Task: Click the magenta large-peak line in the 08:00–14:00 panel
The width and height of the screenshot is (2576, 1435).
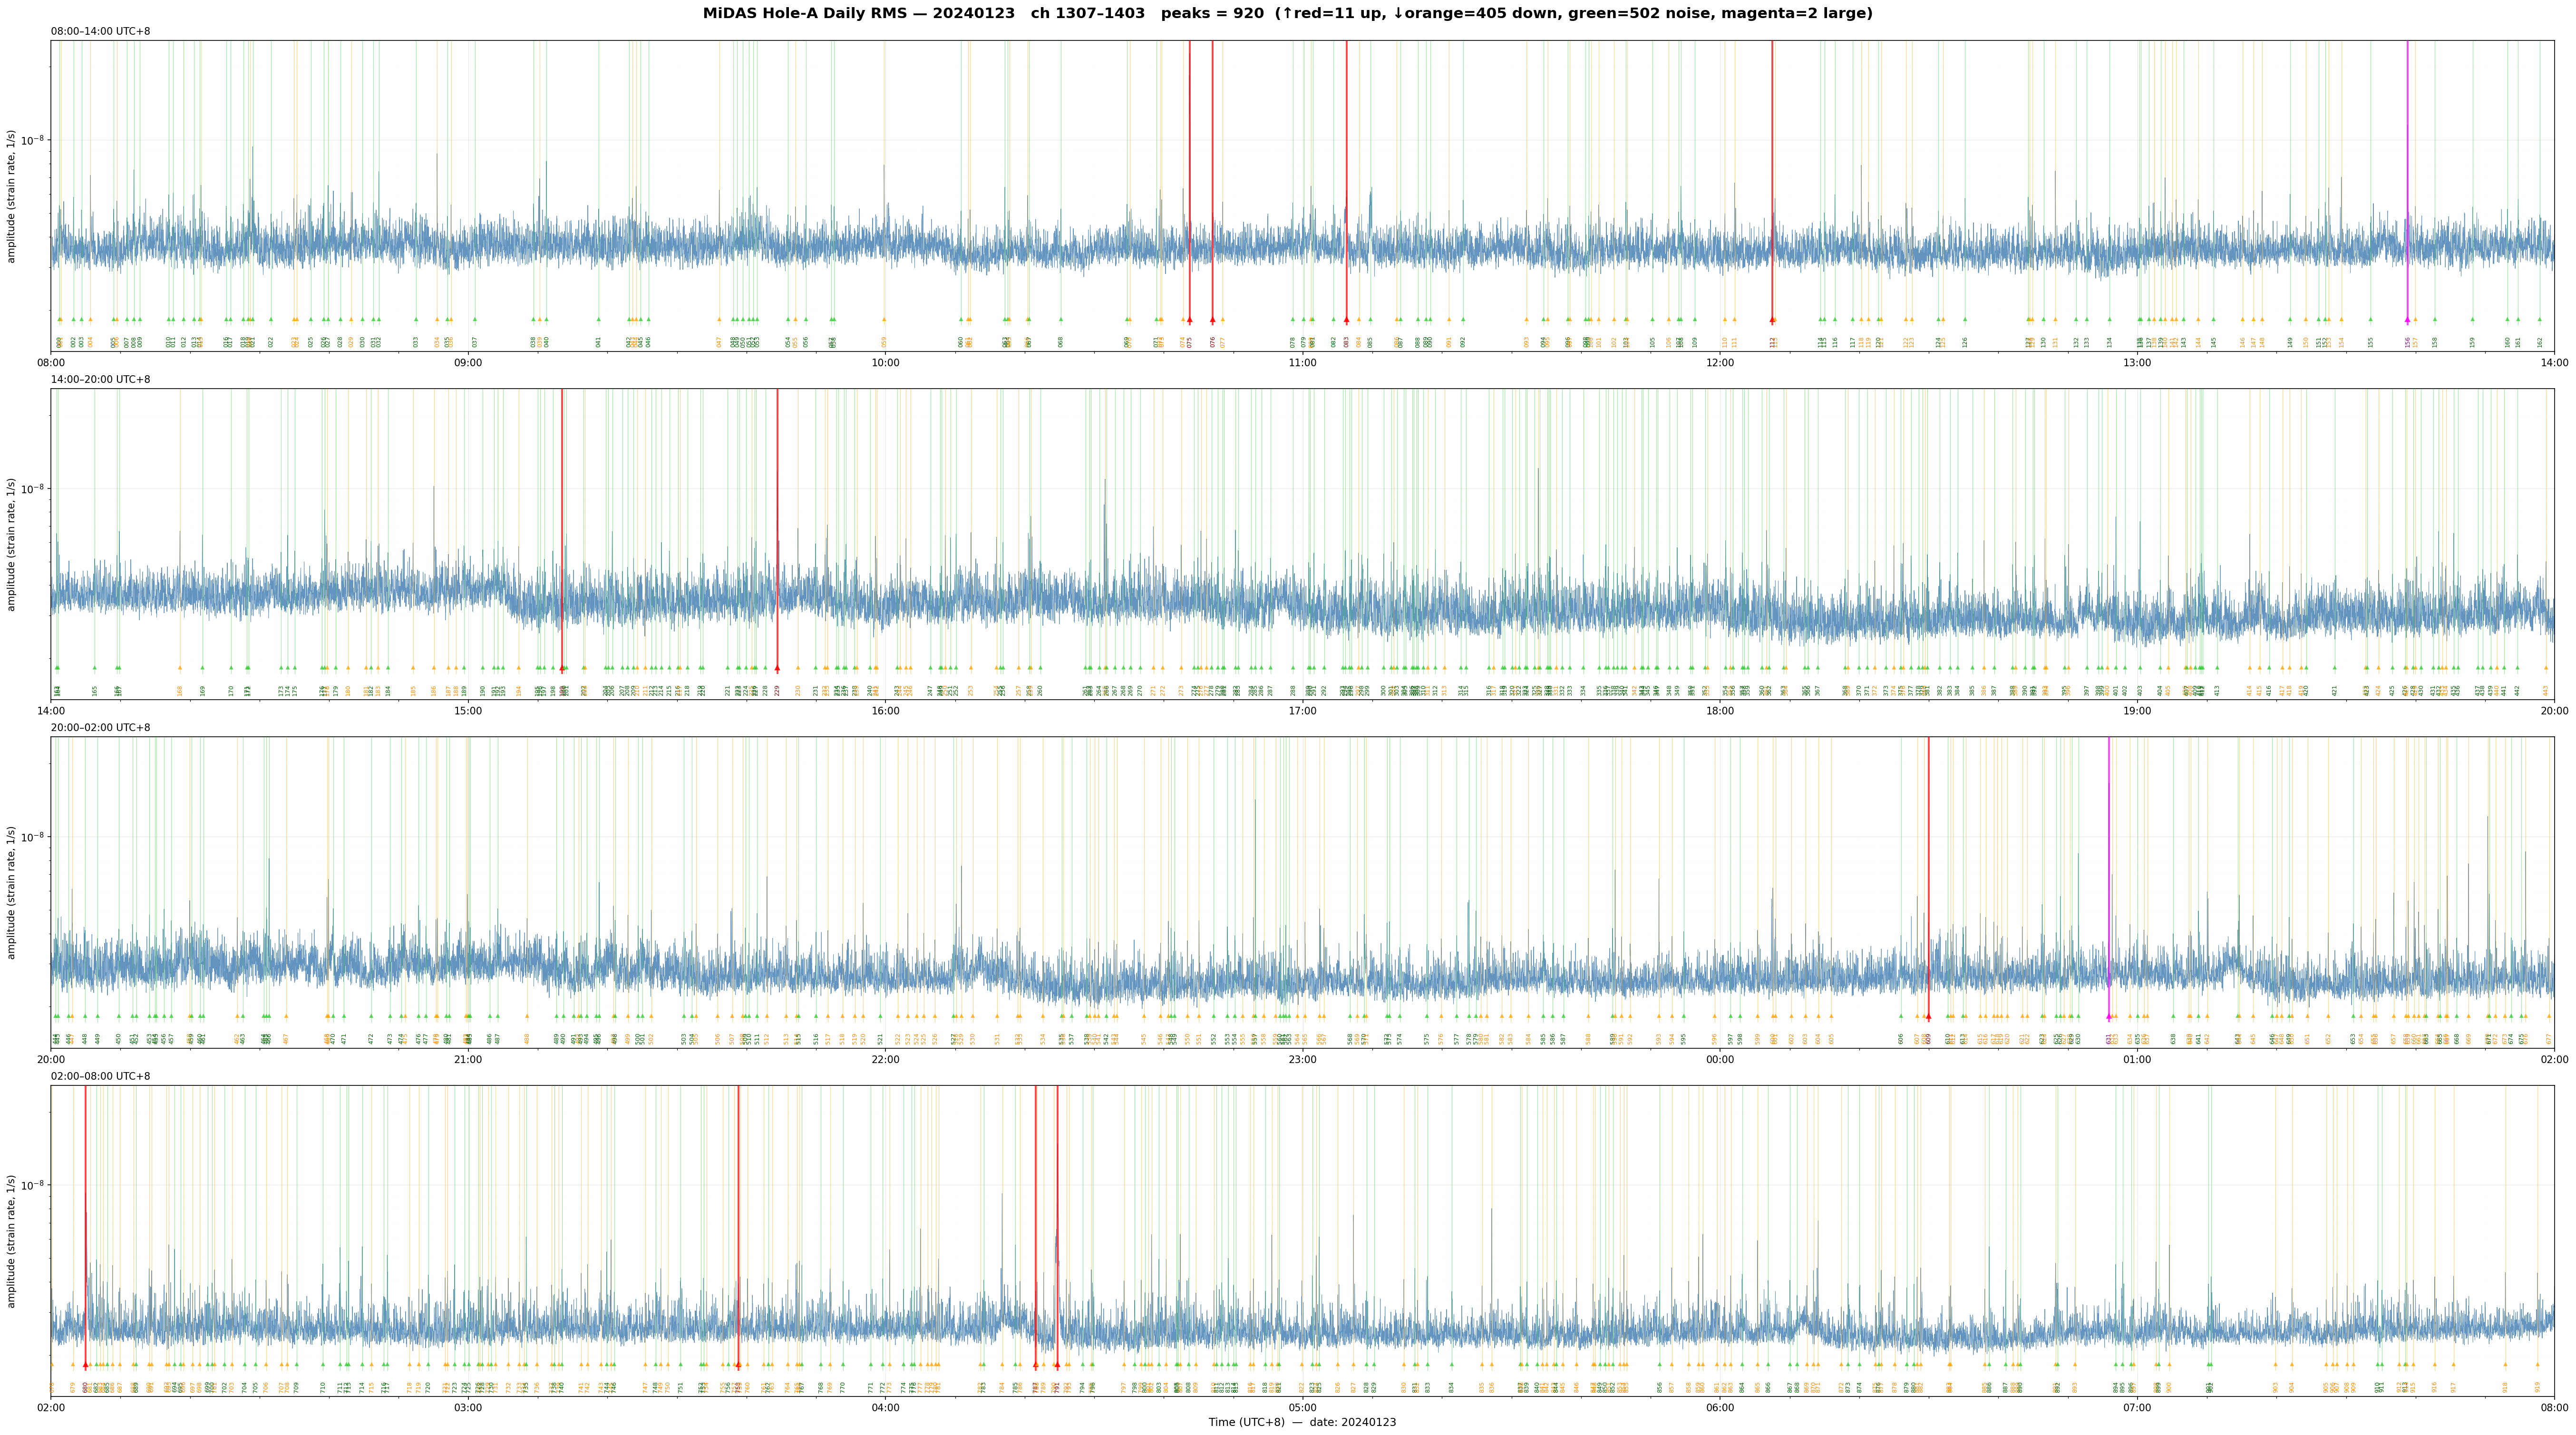Action: 2407,180
